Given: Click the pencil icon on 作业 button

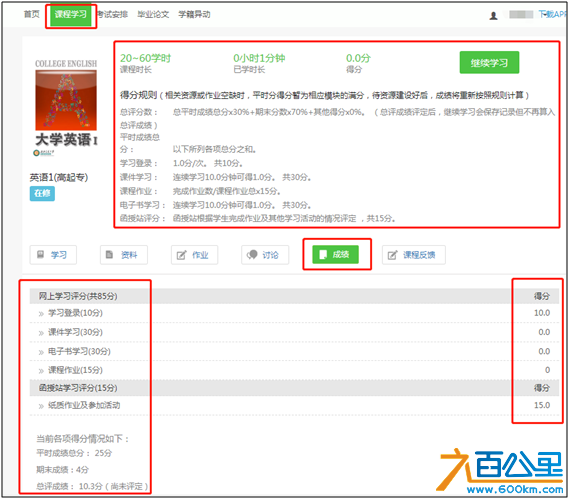Looking at the screenshot, I should point(181,255).
